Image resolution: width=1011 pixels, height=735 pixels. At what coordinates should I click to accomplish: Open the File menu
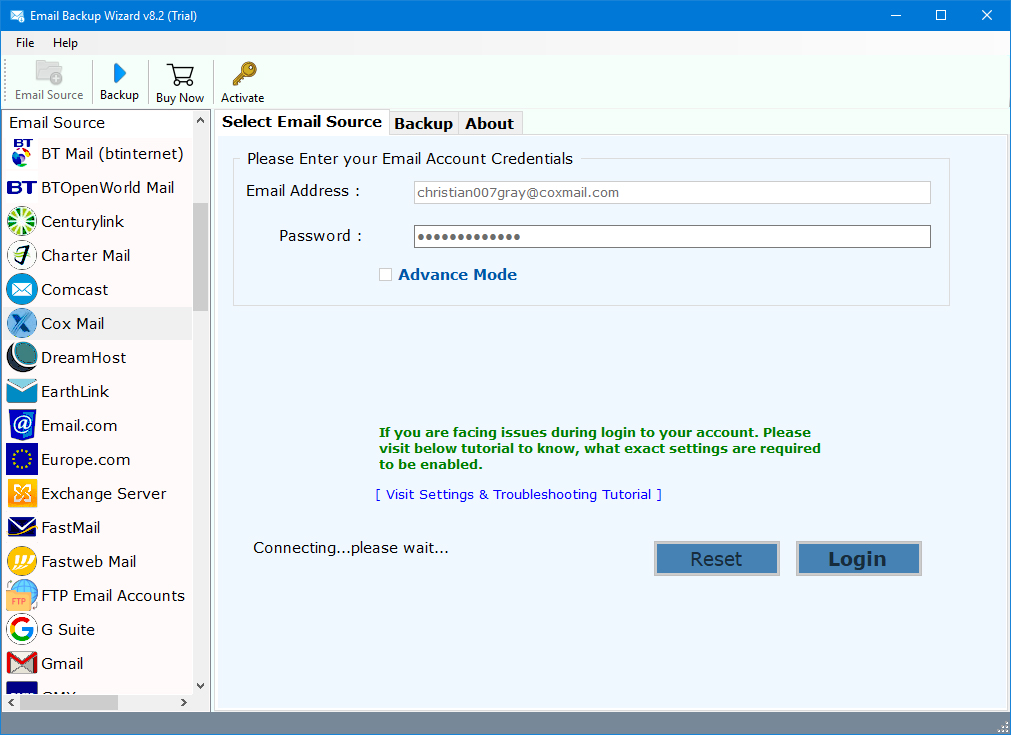[x=25, y=43]
